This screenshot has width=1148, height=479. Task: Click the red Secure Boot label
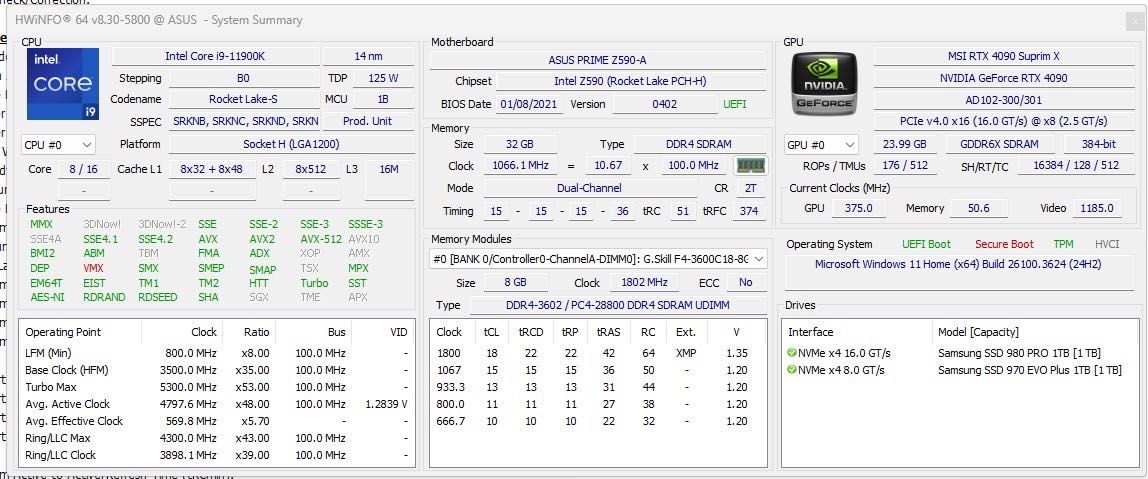click(x=1004, y=244)
